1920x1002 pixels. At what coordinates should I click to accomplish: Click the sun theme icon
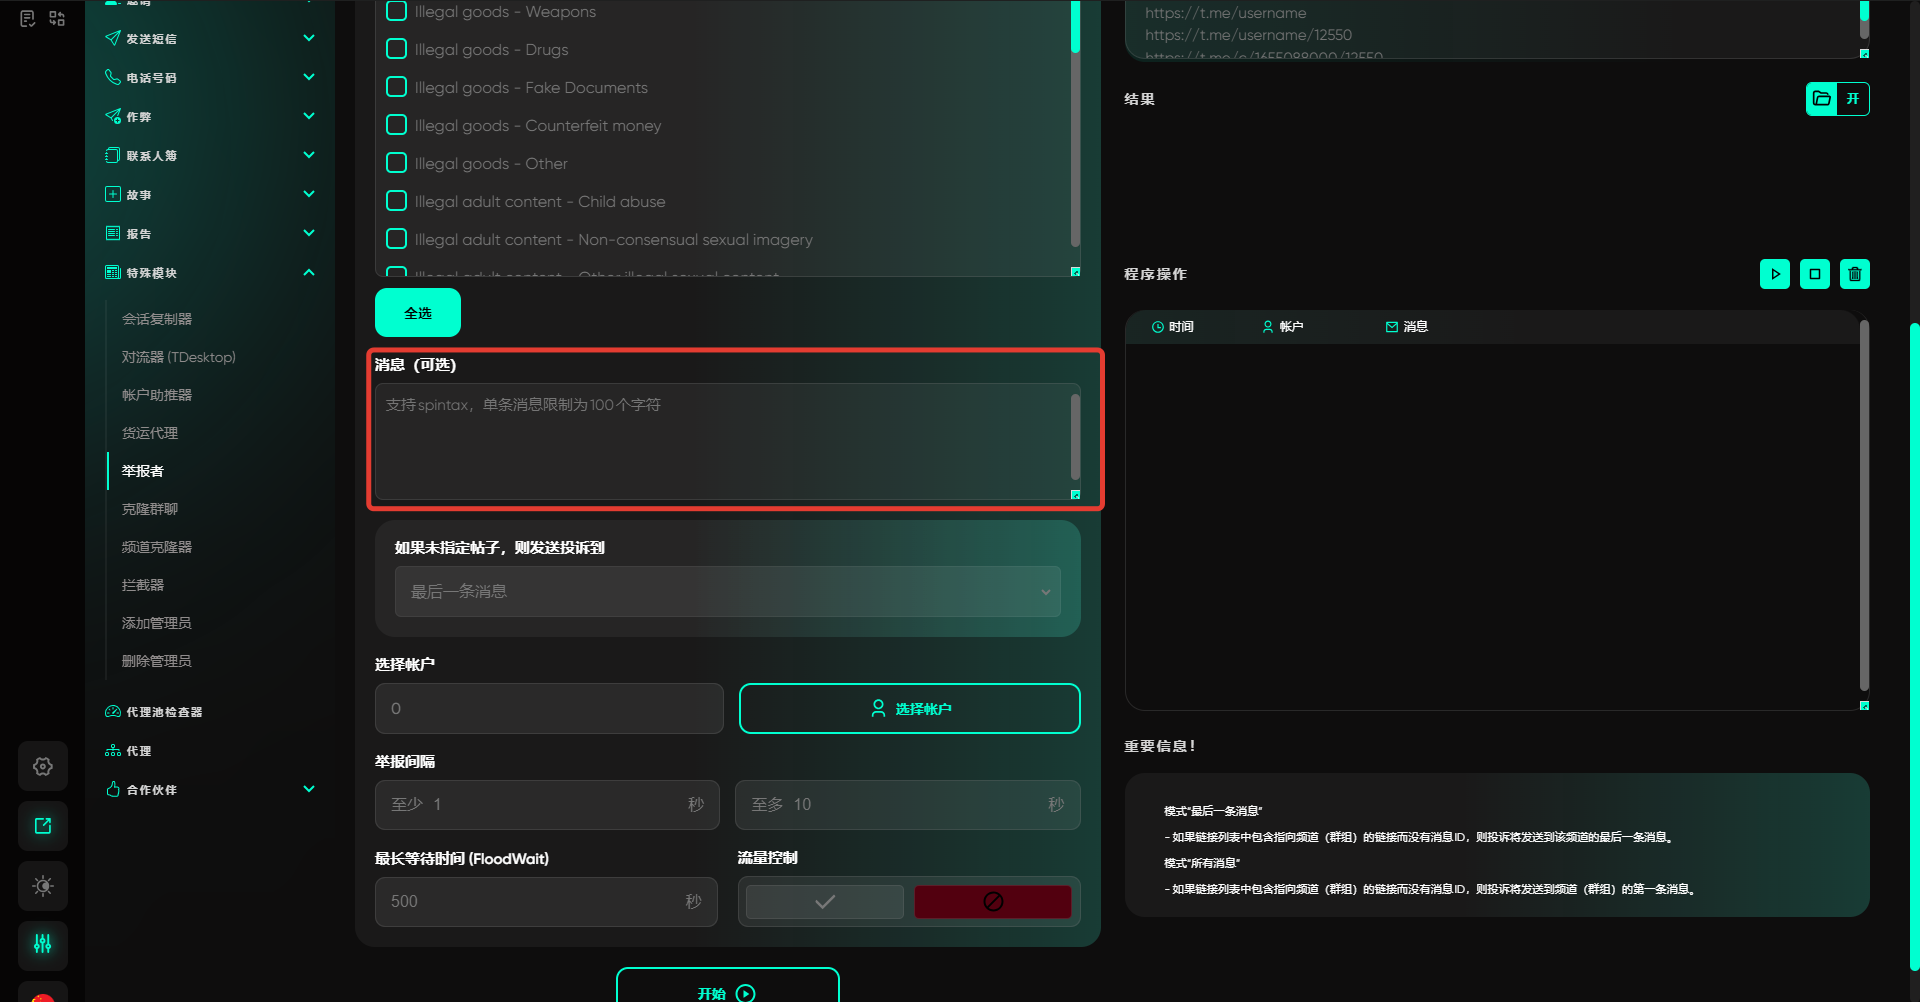pos(43,886)
